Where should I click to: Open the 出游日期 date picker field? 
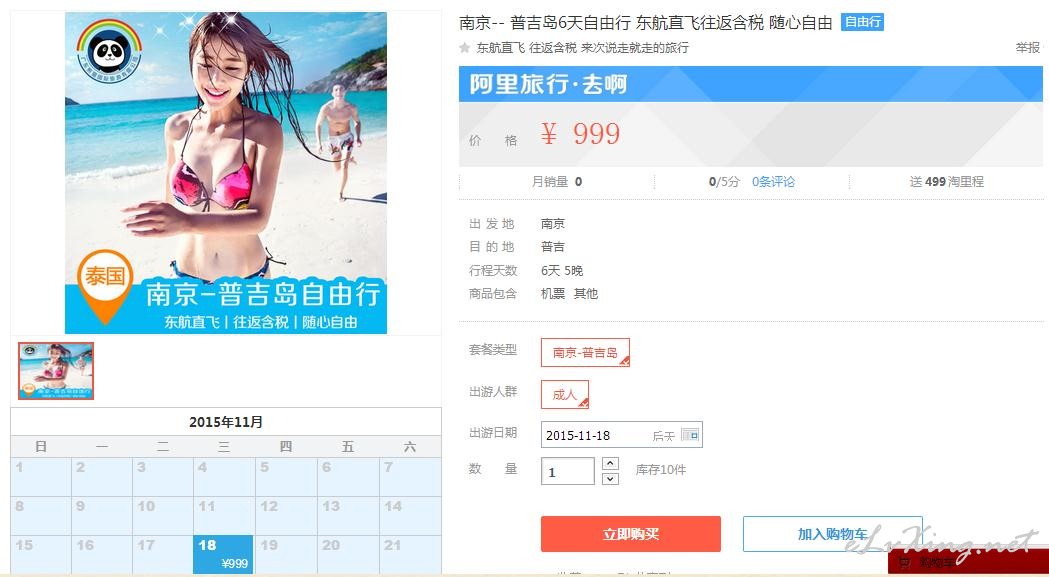pos(622,435)
